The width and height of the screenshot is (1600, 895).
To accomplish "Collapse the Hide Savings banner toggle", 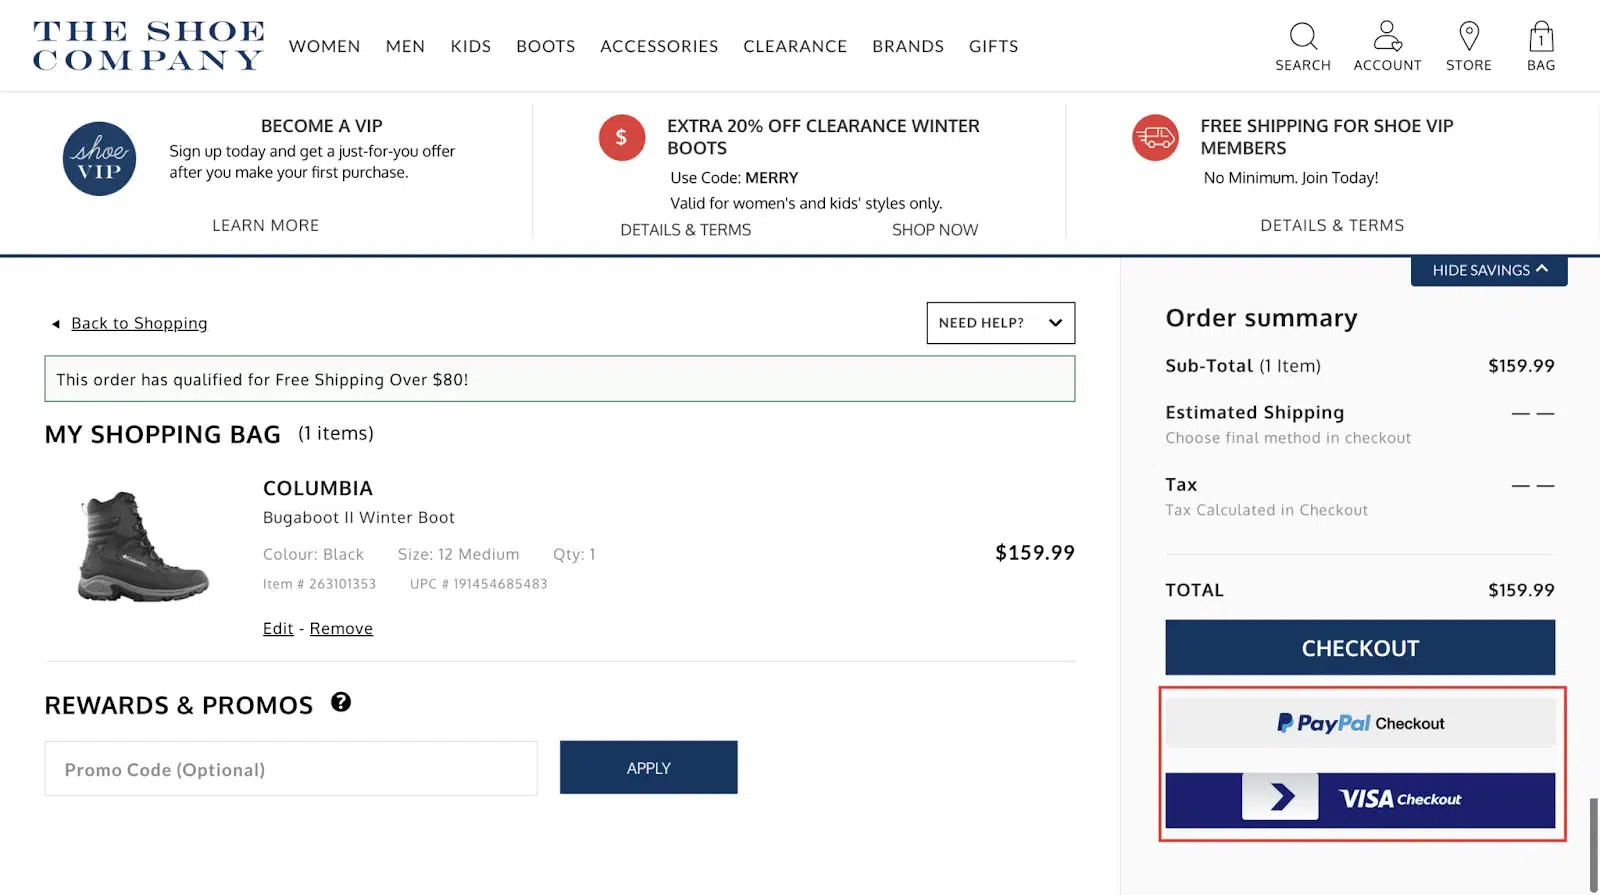I will (1489, 270).
